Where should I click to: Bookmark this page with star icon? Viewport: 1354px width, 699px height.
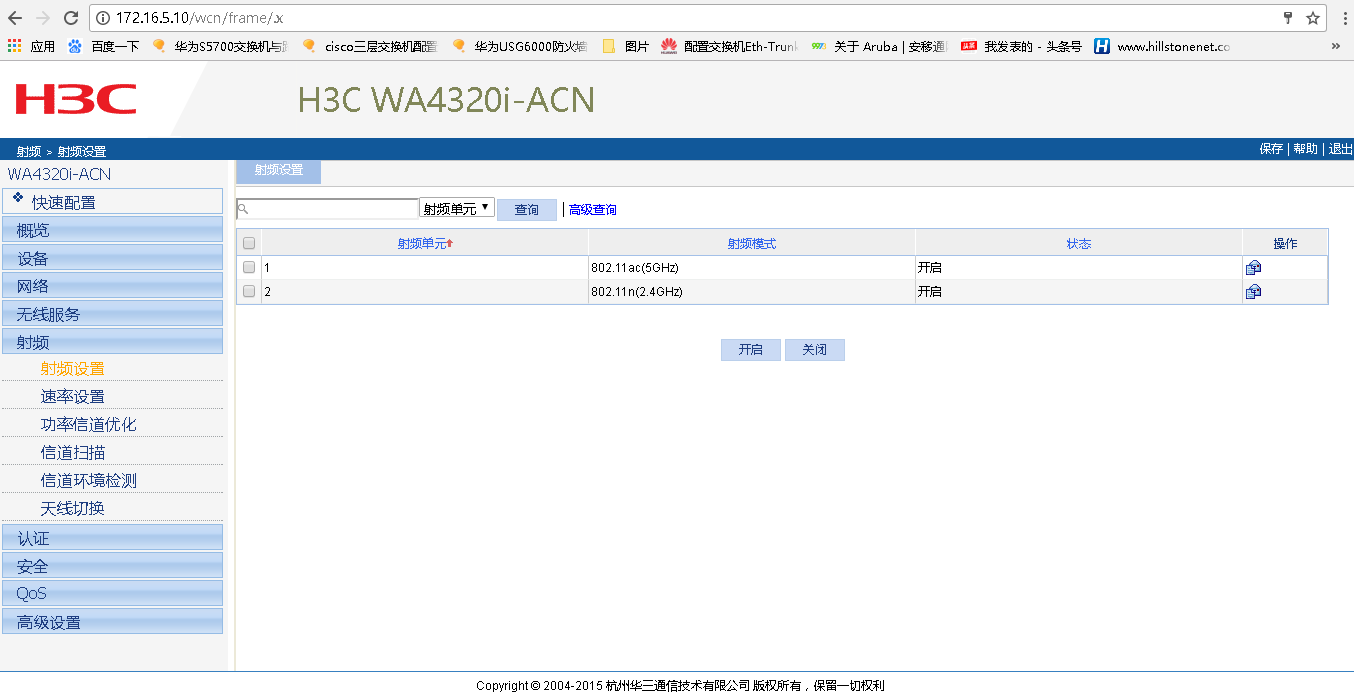pos(1313,18)
